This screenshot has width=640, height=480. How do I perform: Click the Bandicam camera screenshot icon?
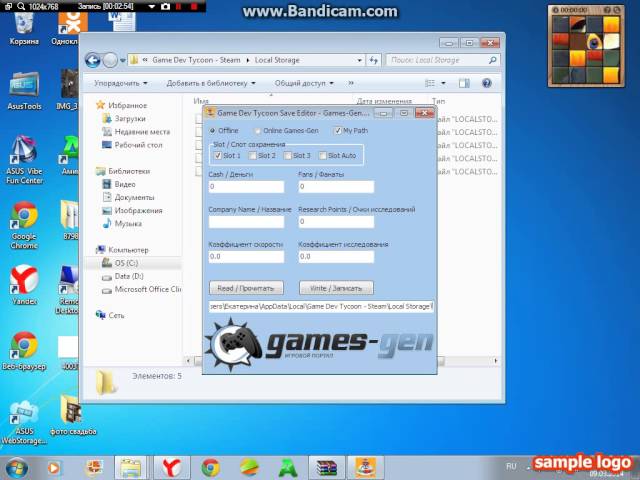click(165, 7)
